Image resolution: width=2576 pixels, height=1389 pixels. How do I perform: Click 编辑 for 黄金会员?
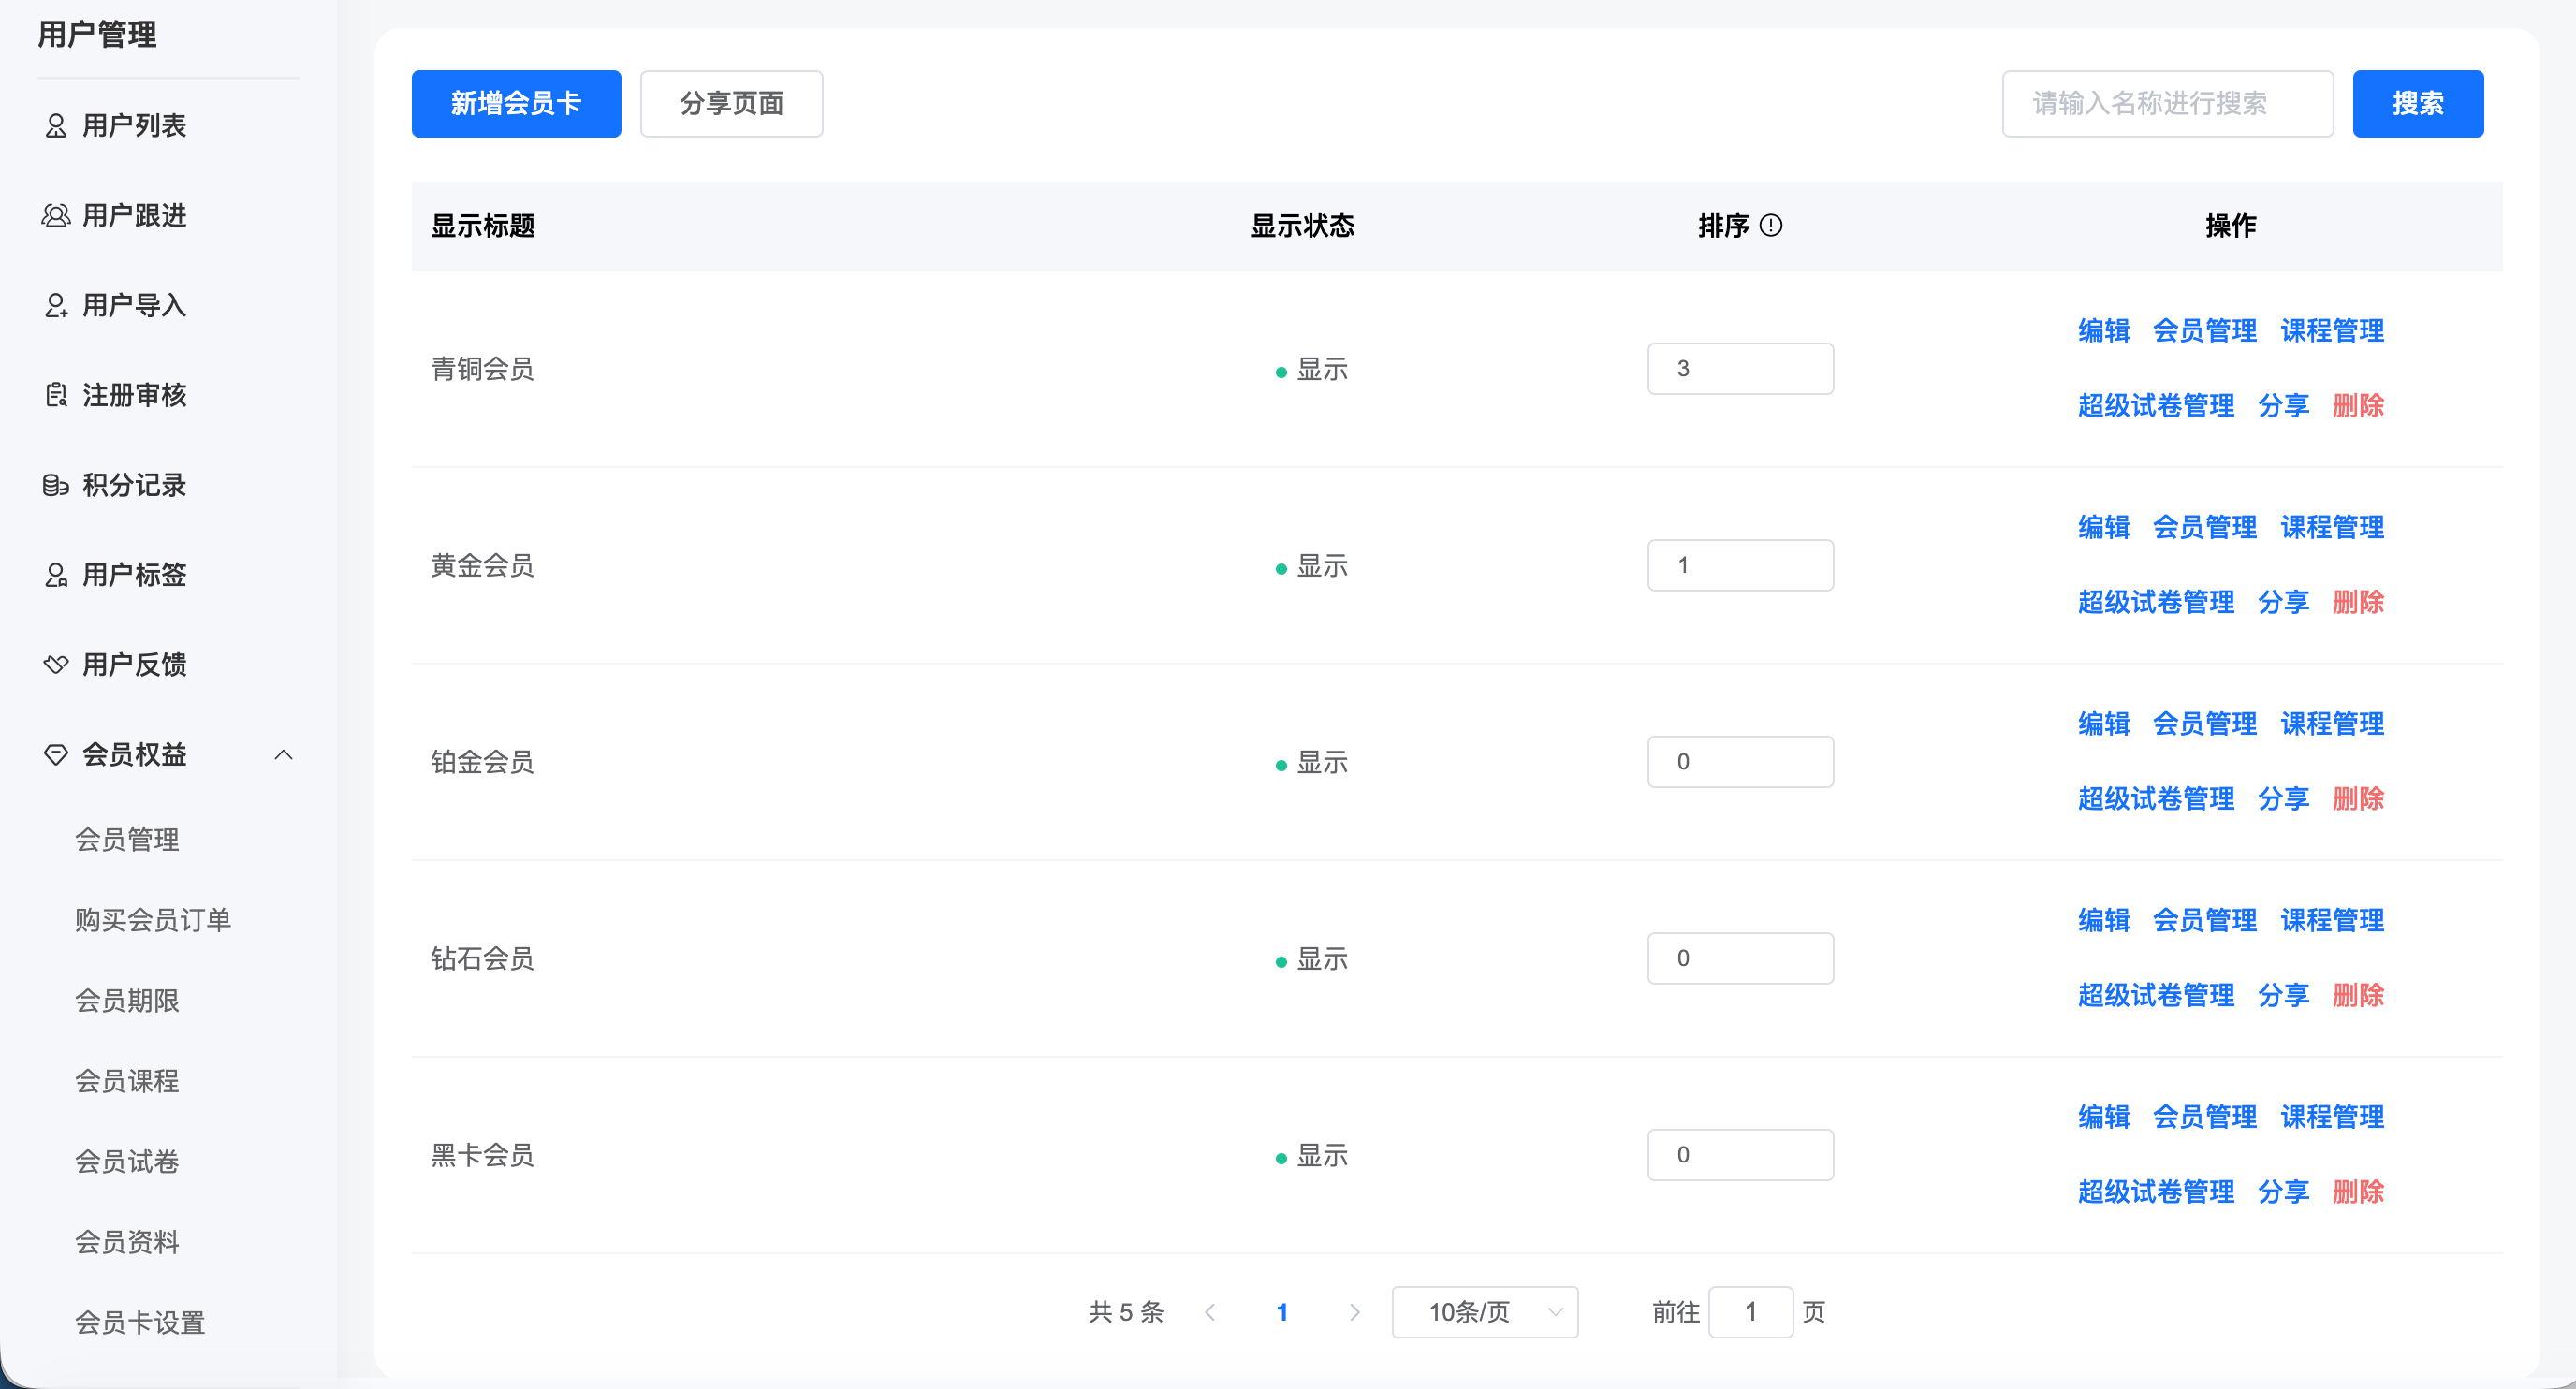[2103, 528]
